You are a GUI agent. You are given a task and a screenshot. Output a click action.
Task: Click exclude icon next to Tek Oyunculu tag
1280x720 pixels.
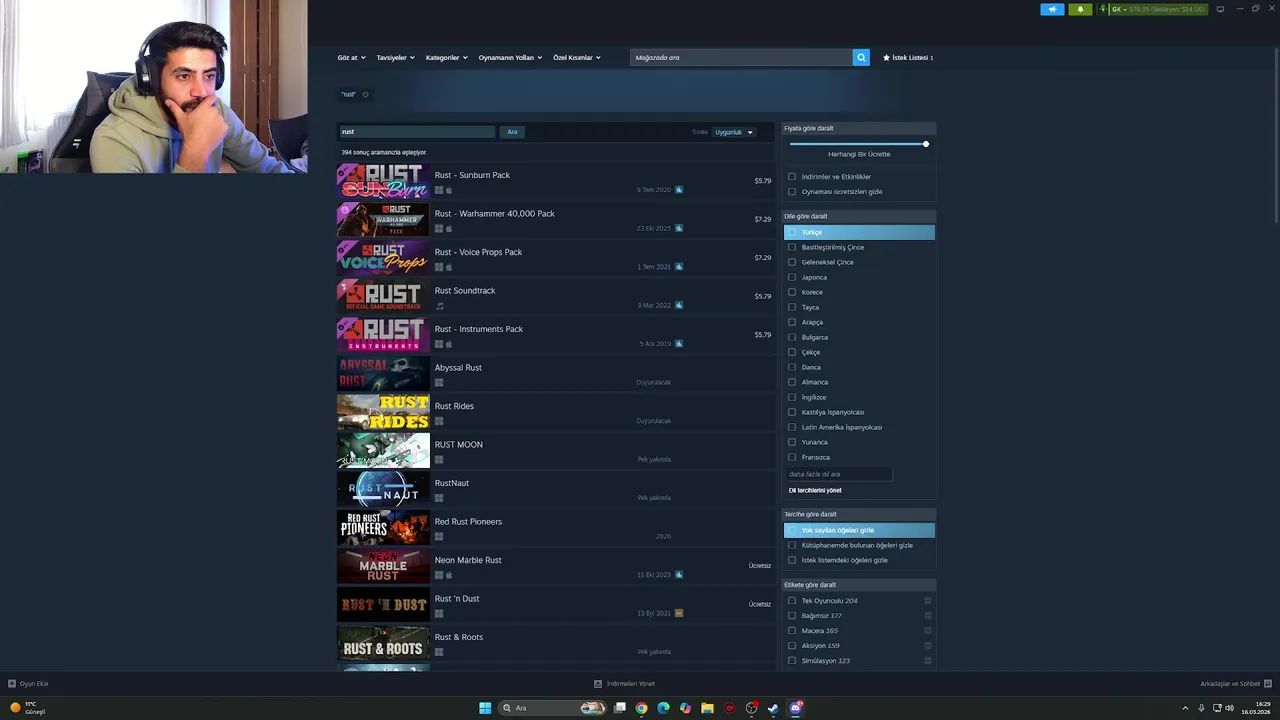click(928, 601)
